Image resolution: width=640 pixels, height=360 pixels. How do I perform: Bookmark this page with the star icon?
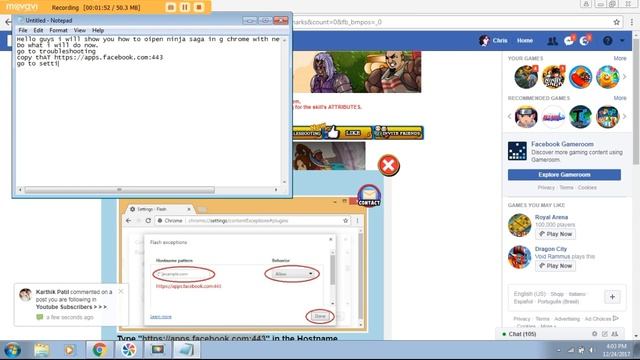(x=617, y=22)
